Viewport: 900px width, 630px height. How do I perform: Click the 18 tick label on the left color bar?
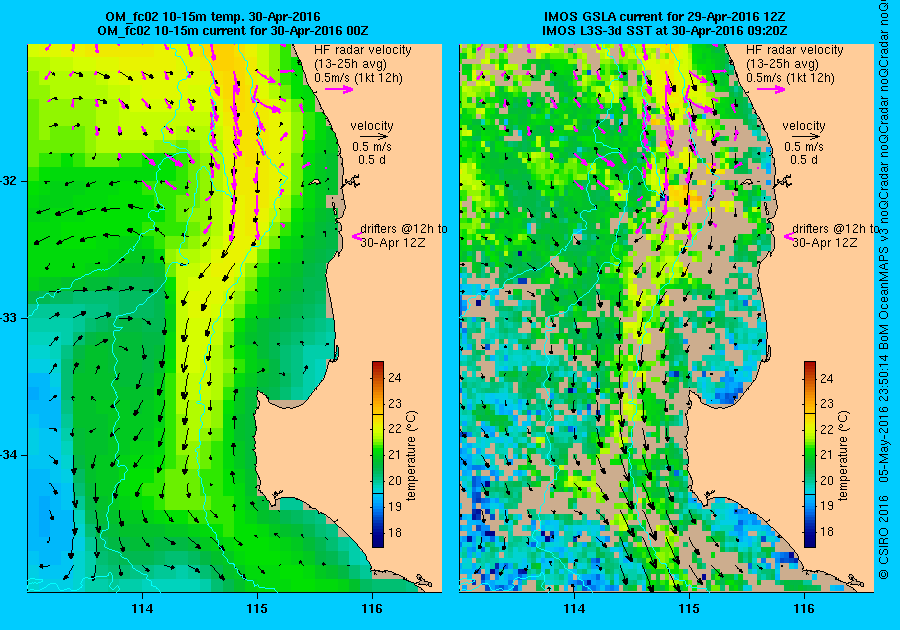tap(395, 532)
